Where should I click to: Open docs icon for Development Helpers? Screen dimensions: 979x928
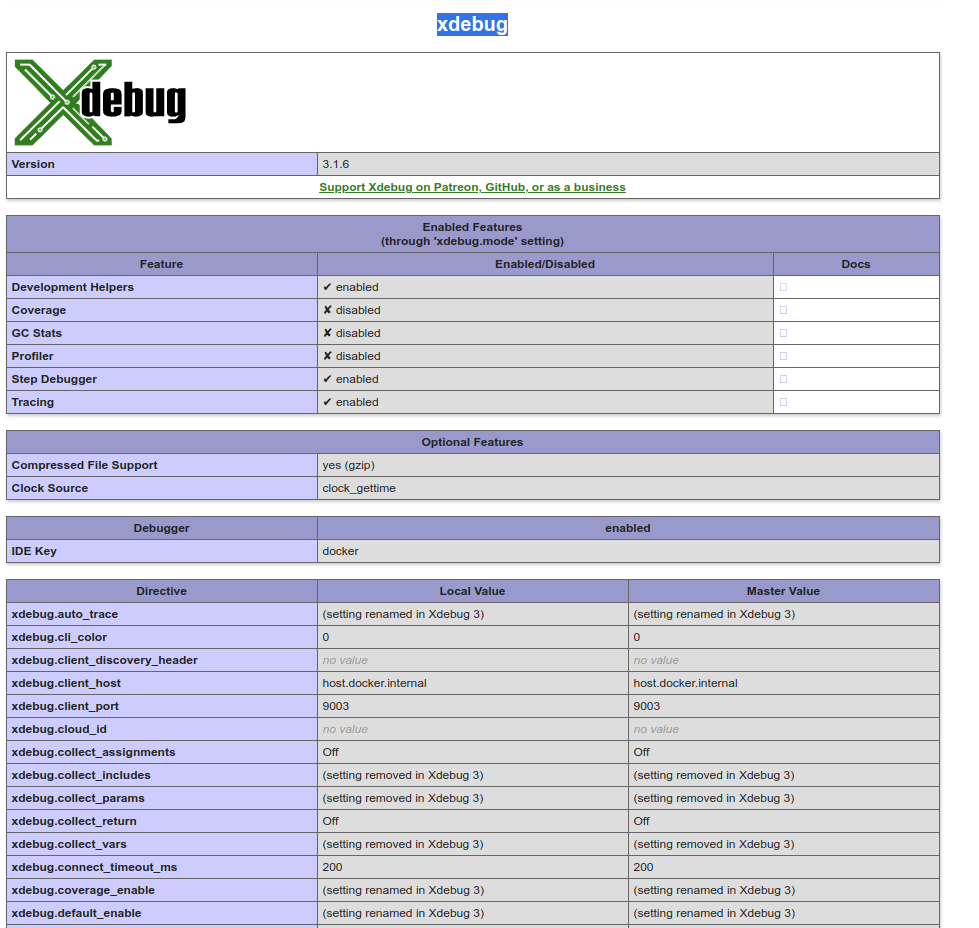[x=783, y=287]
